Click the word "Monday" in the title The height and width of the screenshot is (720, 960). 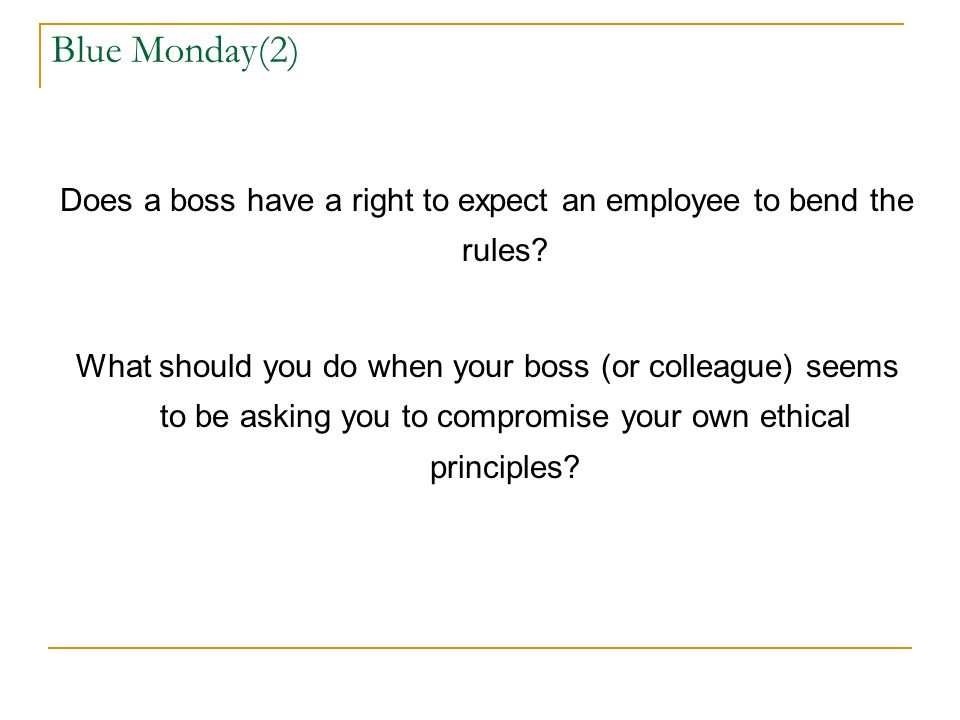(x=194, y=51)
